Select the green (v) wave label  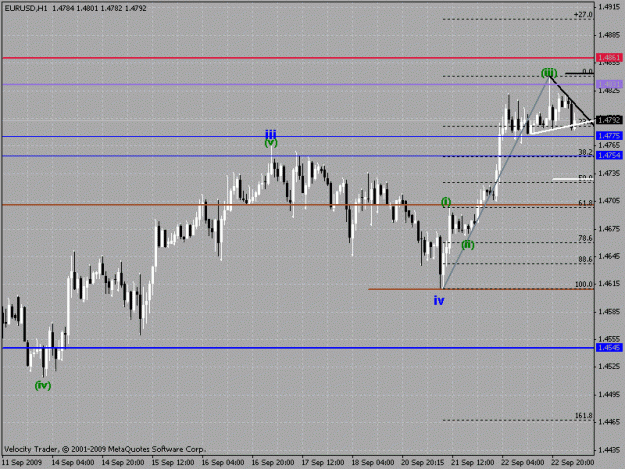click(x=271, y=142)
